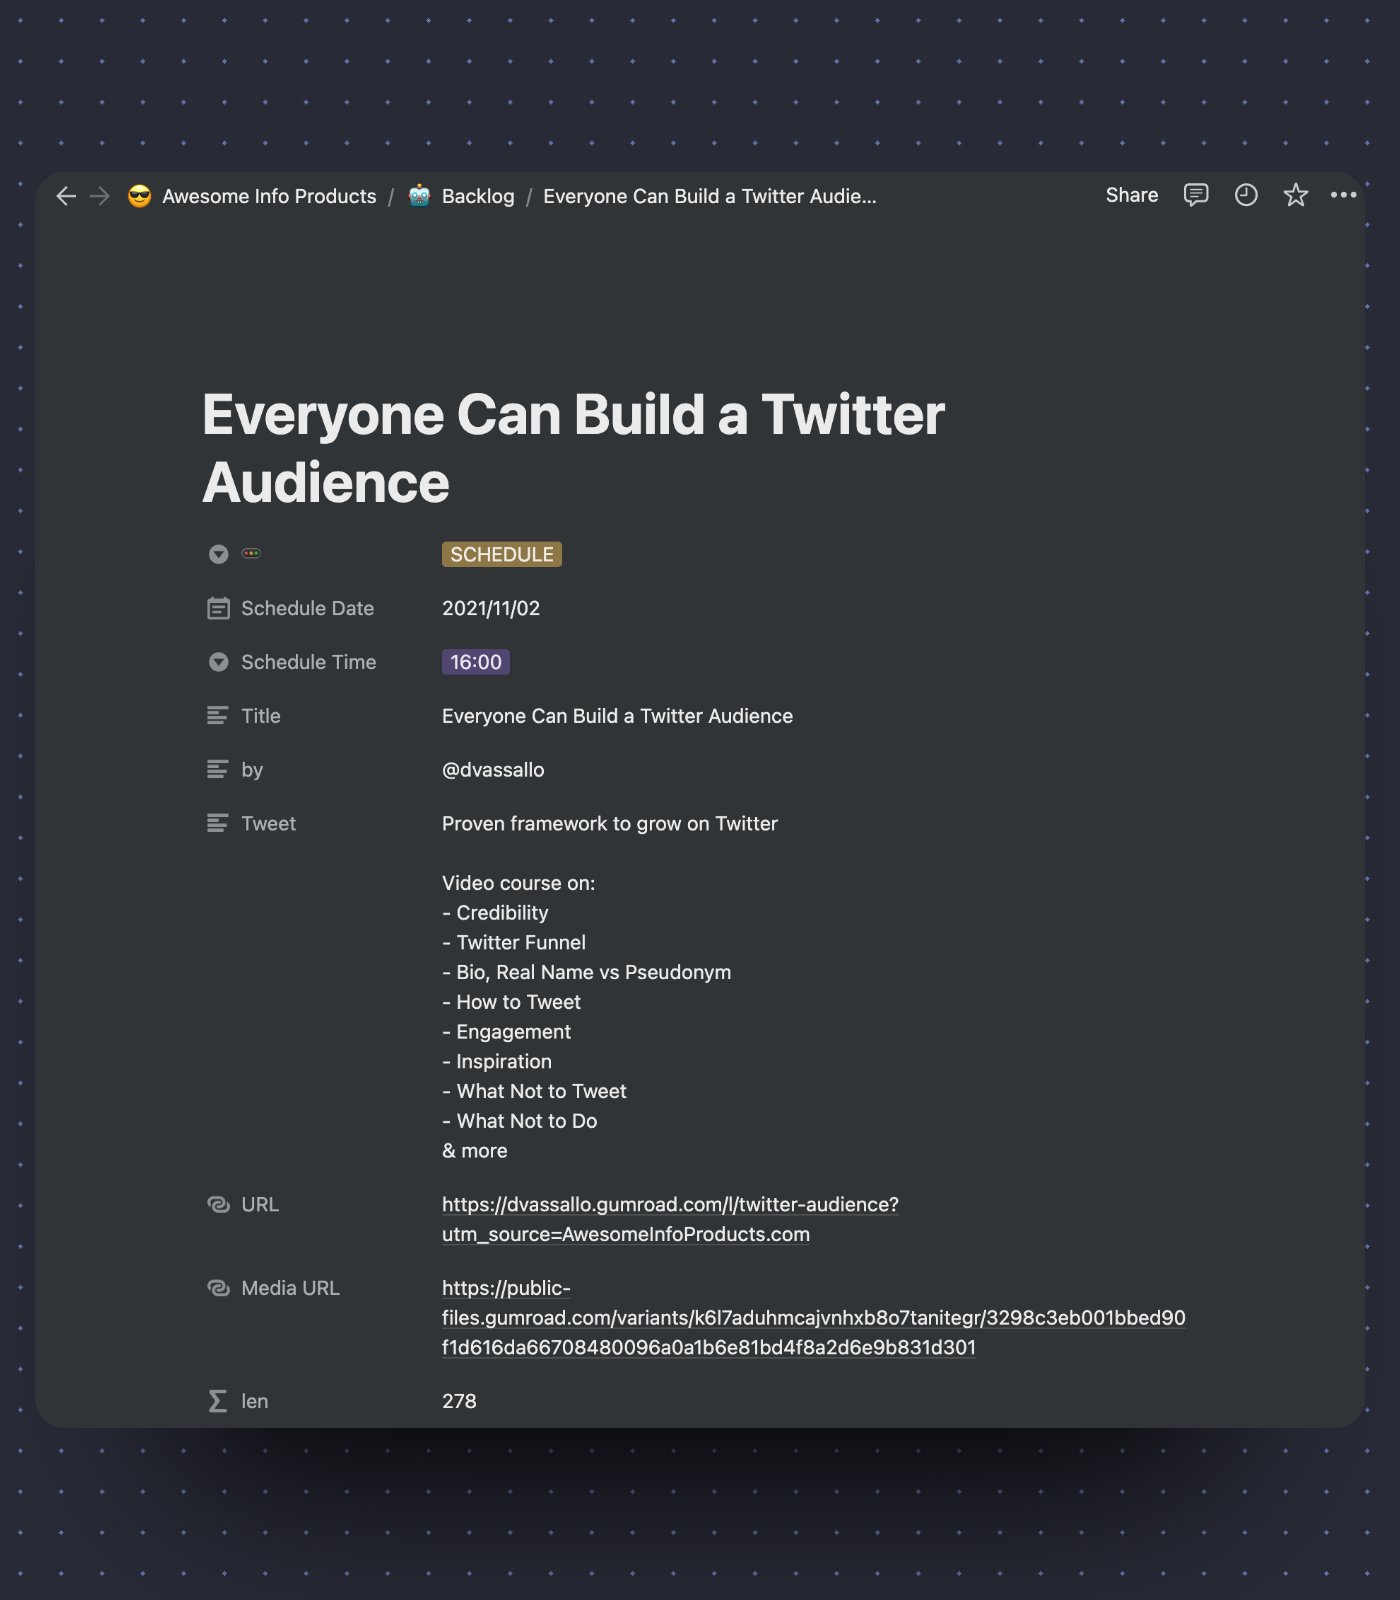Click the len value 278
This screenshot has height=1600, width=1400.
coord(459,1402)
